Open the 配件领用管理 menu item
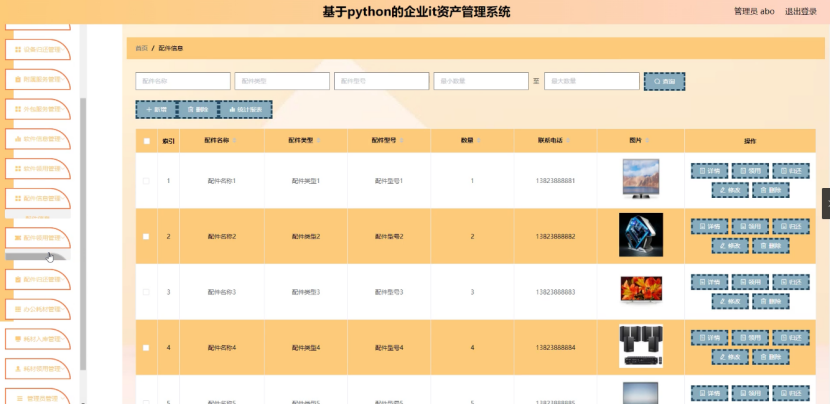The width and height of the screenshot is (830, 404). click(38, 238)
